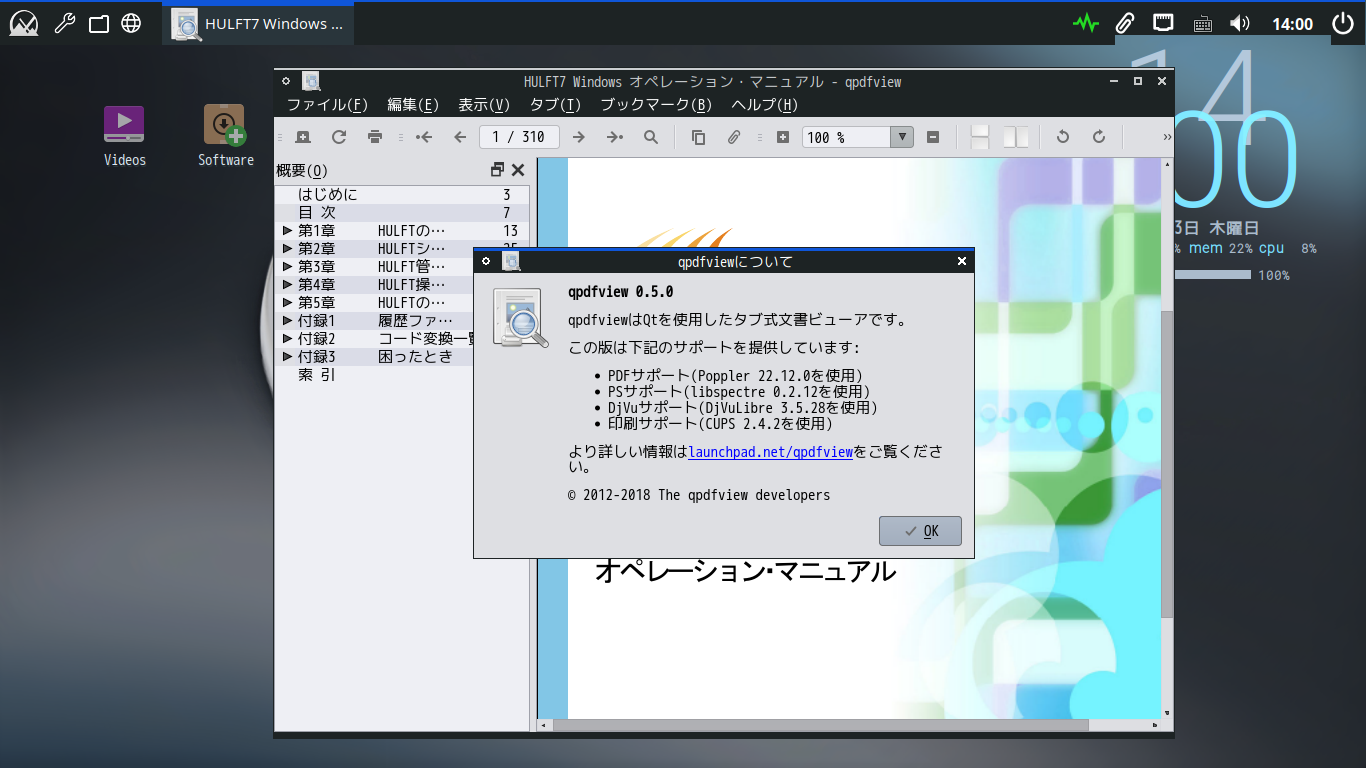This screenshot has width=1366, height=768.
Task: Click the qpdfview window menu icon in title bar
Action: coord(286,82)
